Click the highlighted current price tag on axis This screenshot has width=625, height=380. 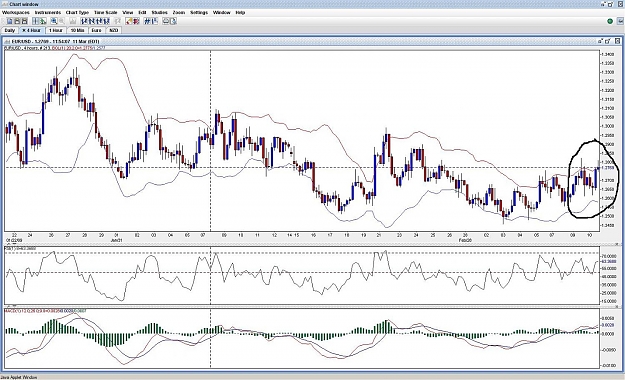click(608, 168)
